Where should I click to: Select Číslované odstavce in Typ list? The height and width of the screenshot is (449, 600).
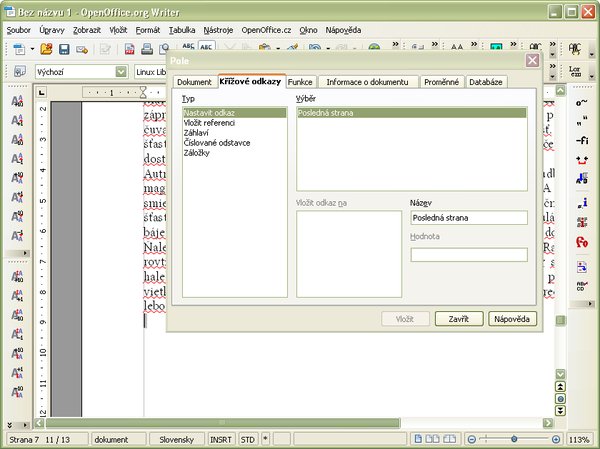235,143
